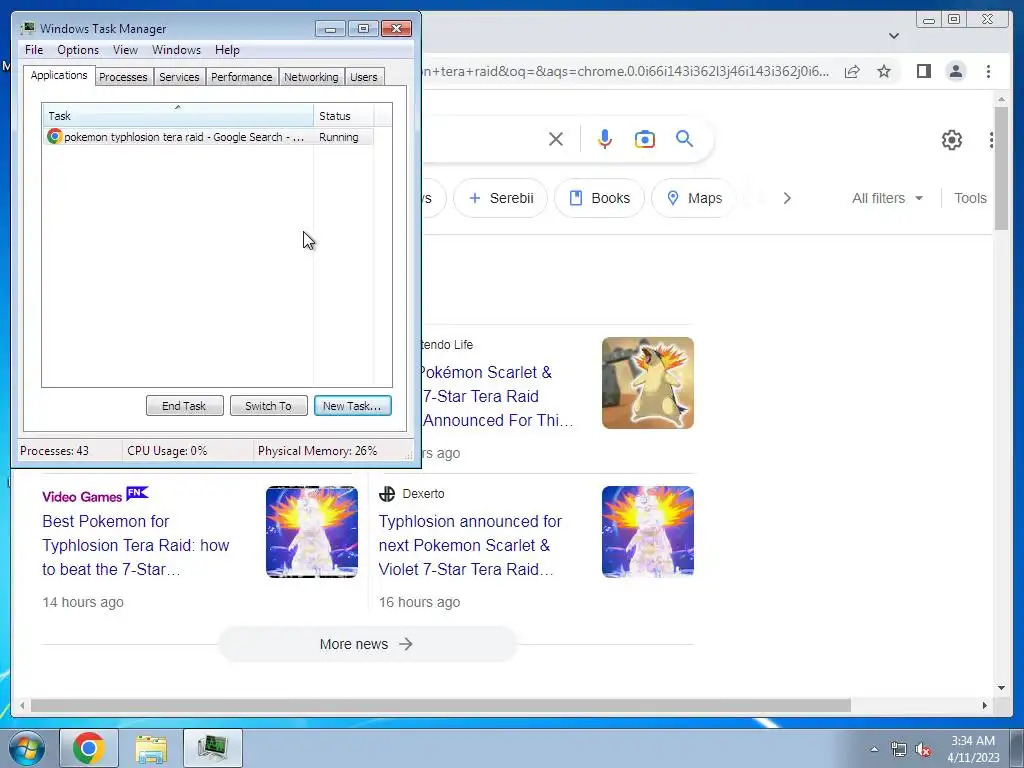Show hidden tray icons arrow
The width and height of the screenshot is (1024, 768).
pos(874,749)
